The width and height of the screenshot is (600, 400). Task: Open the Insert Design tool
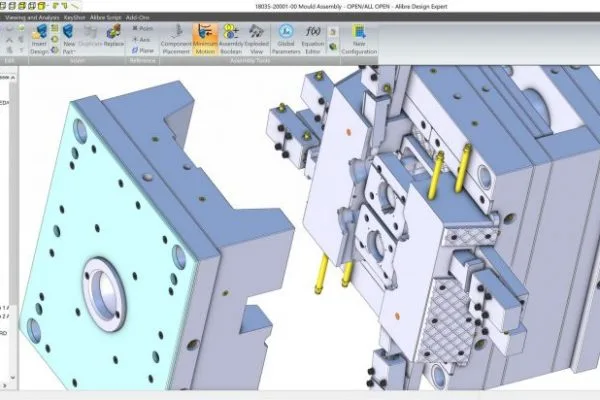click(x=40, y=40)
